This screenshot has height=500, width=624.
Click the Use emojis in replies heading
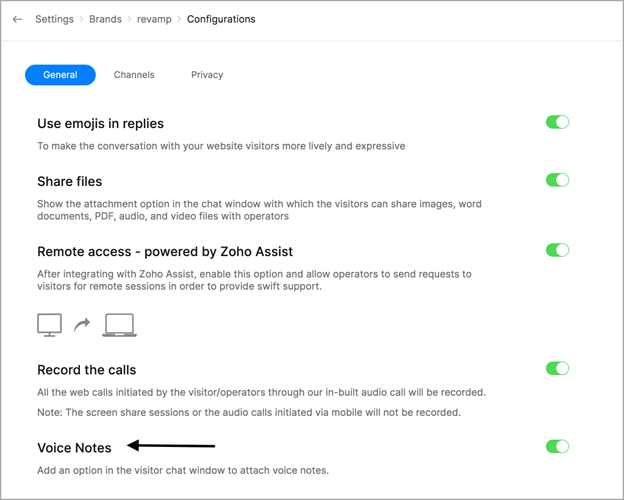pyautogui.click(x=100, y=123)
